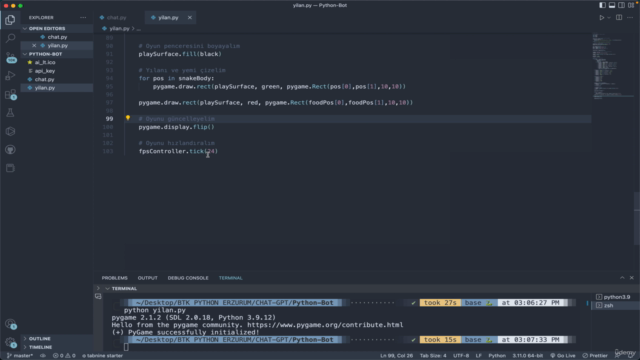Open the Output panel tab
Image resolution: width=640 pixels, height=360 pixels.
147,278
